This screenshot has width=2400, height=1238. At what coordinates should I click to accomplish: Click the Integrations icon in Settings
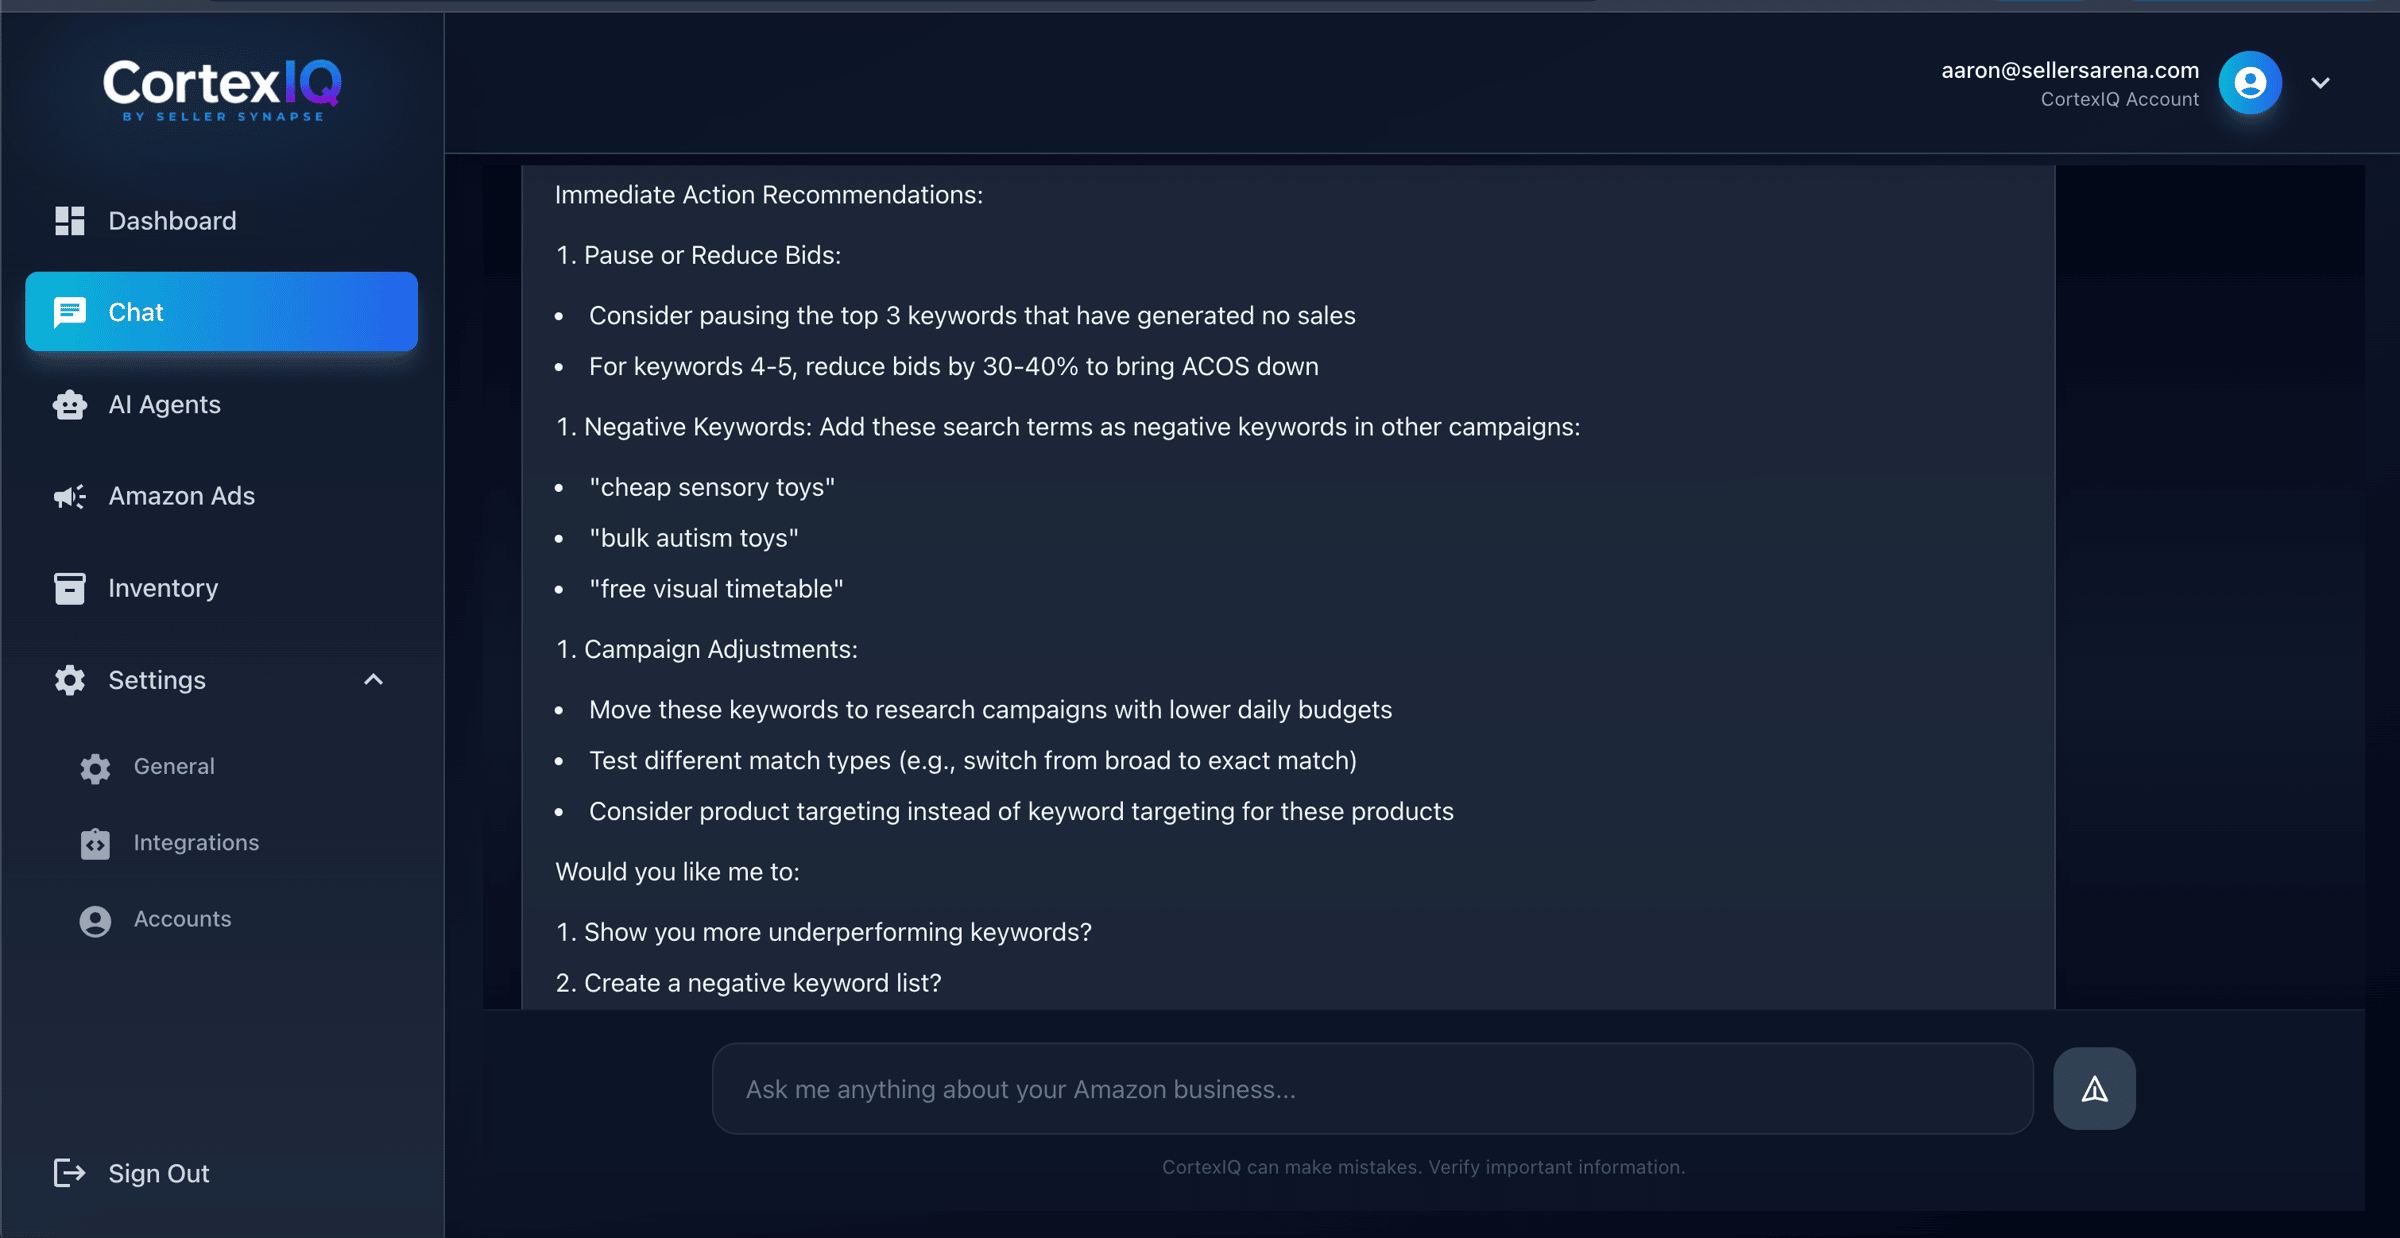[95, 843]
